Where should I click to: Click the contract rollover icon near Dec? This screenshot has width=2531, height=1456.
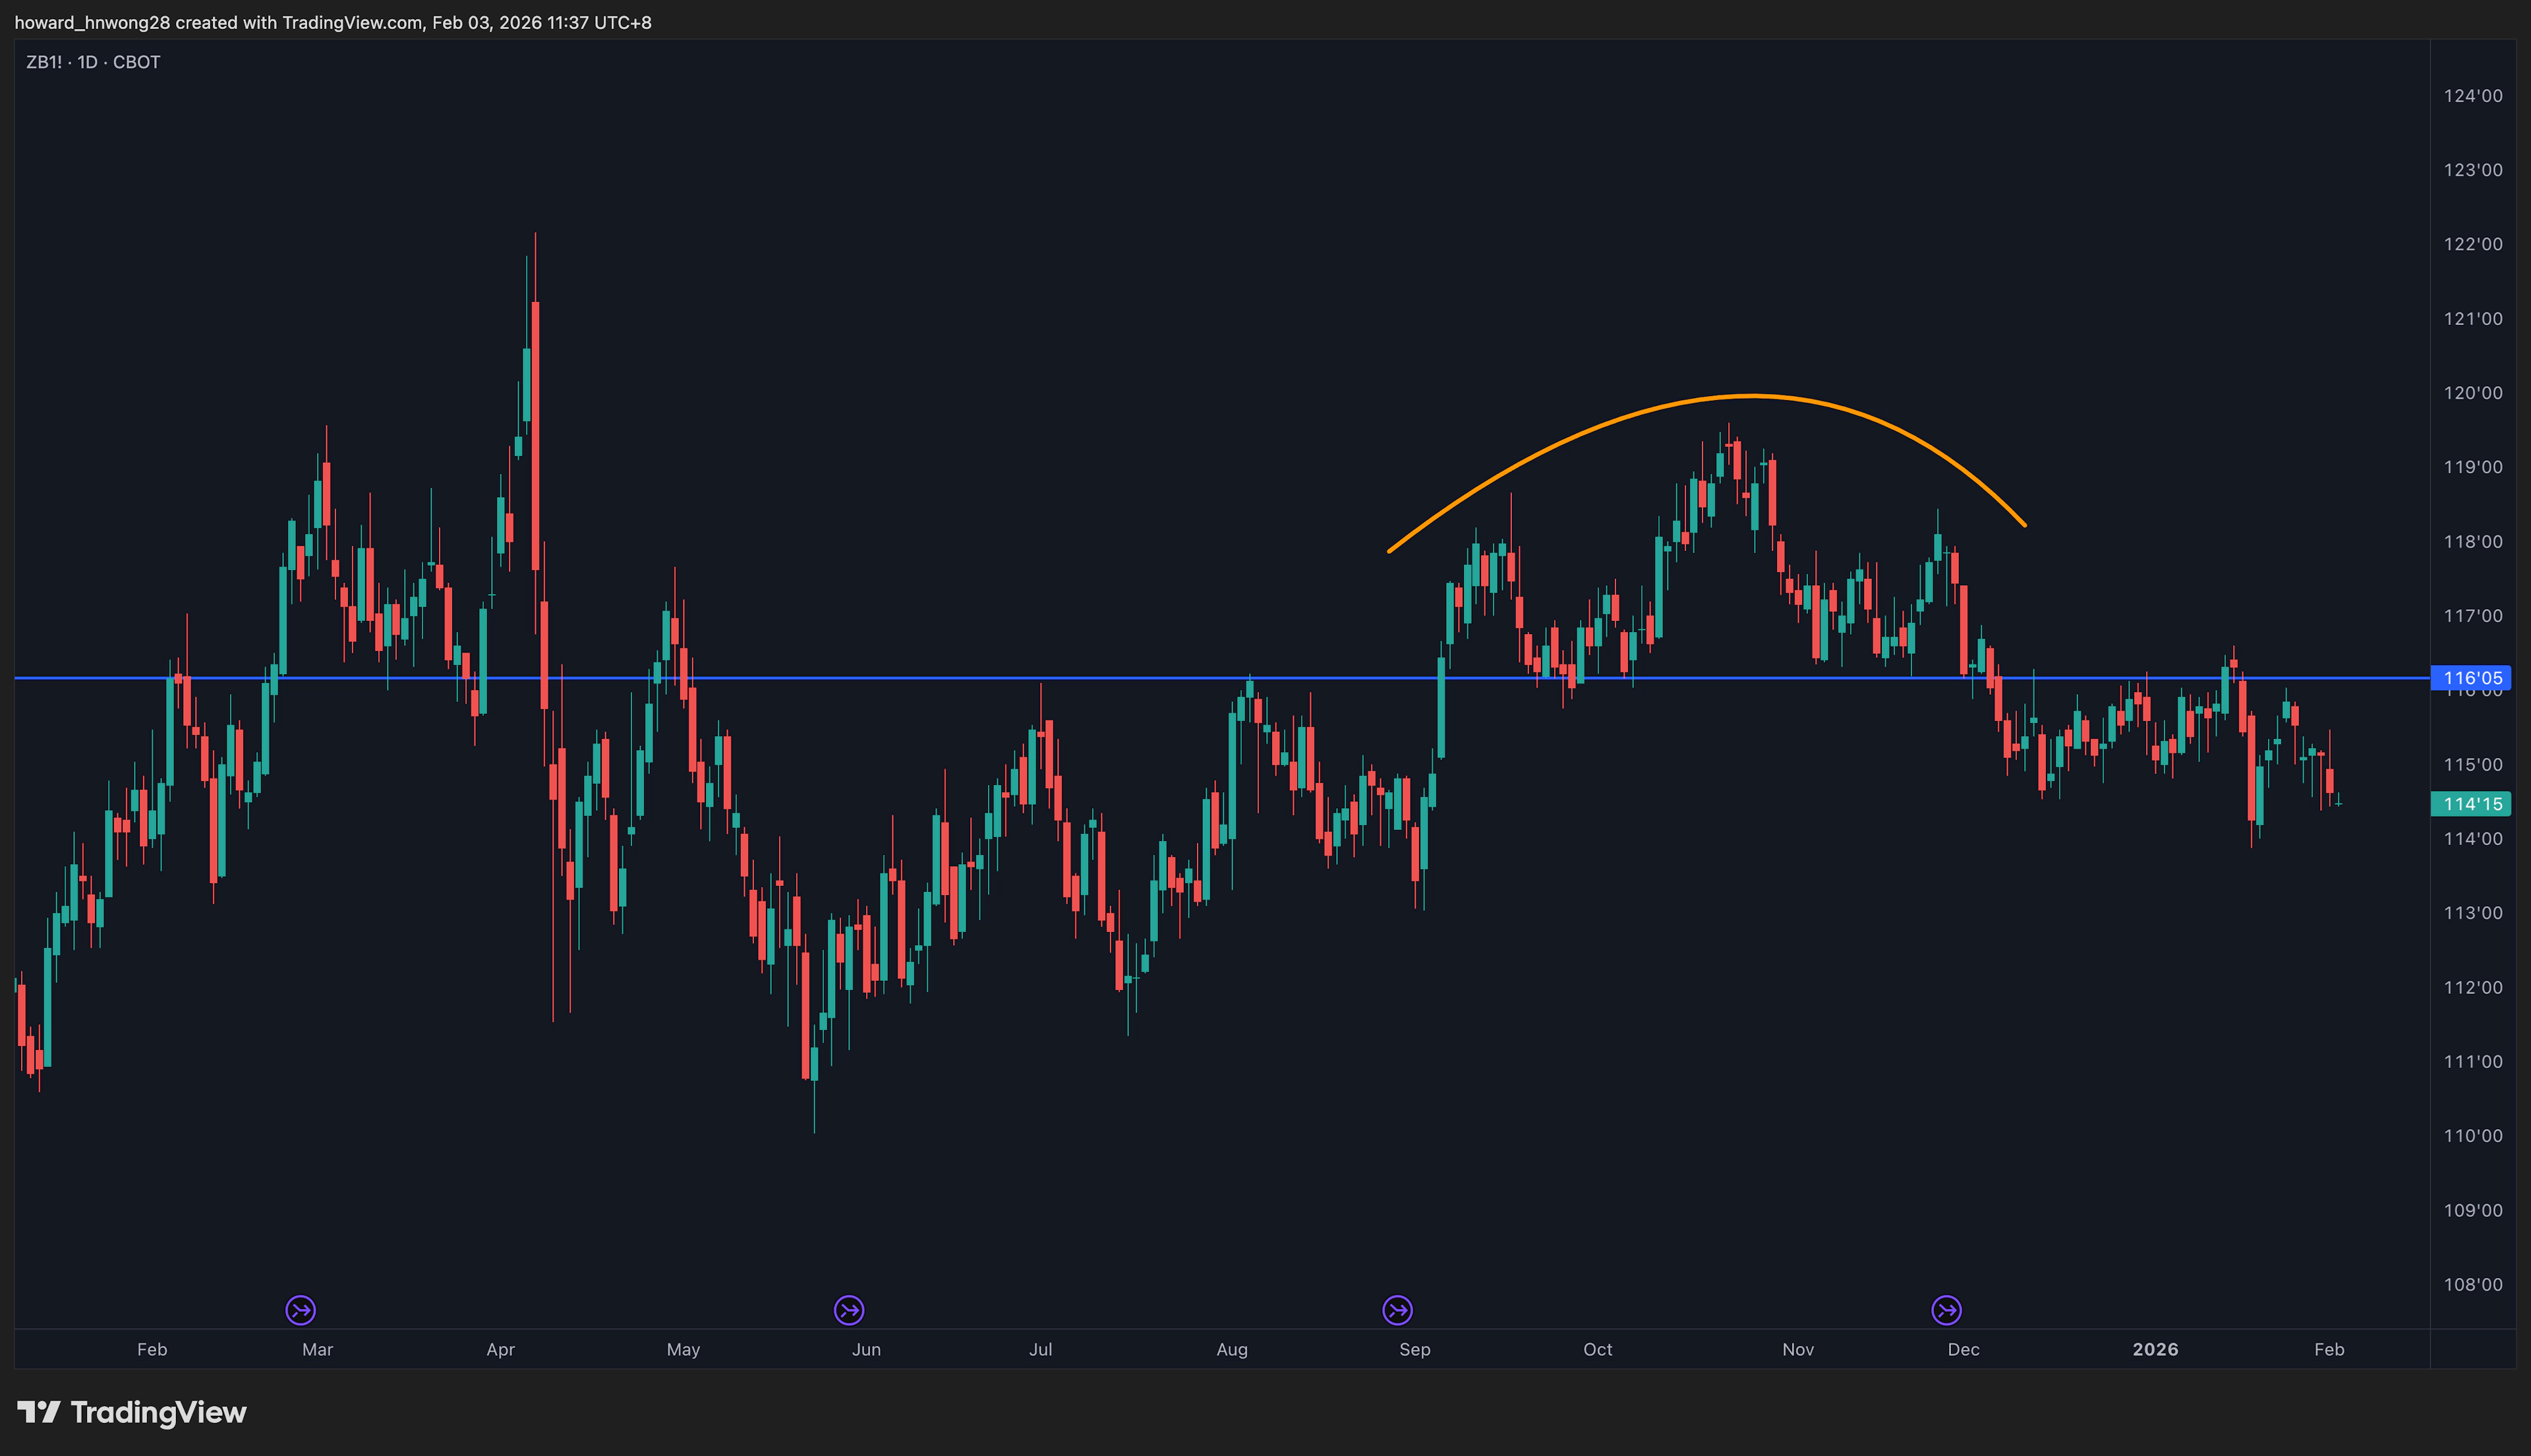tap(1946, 1310)
